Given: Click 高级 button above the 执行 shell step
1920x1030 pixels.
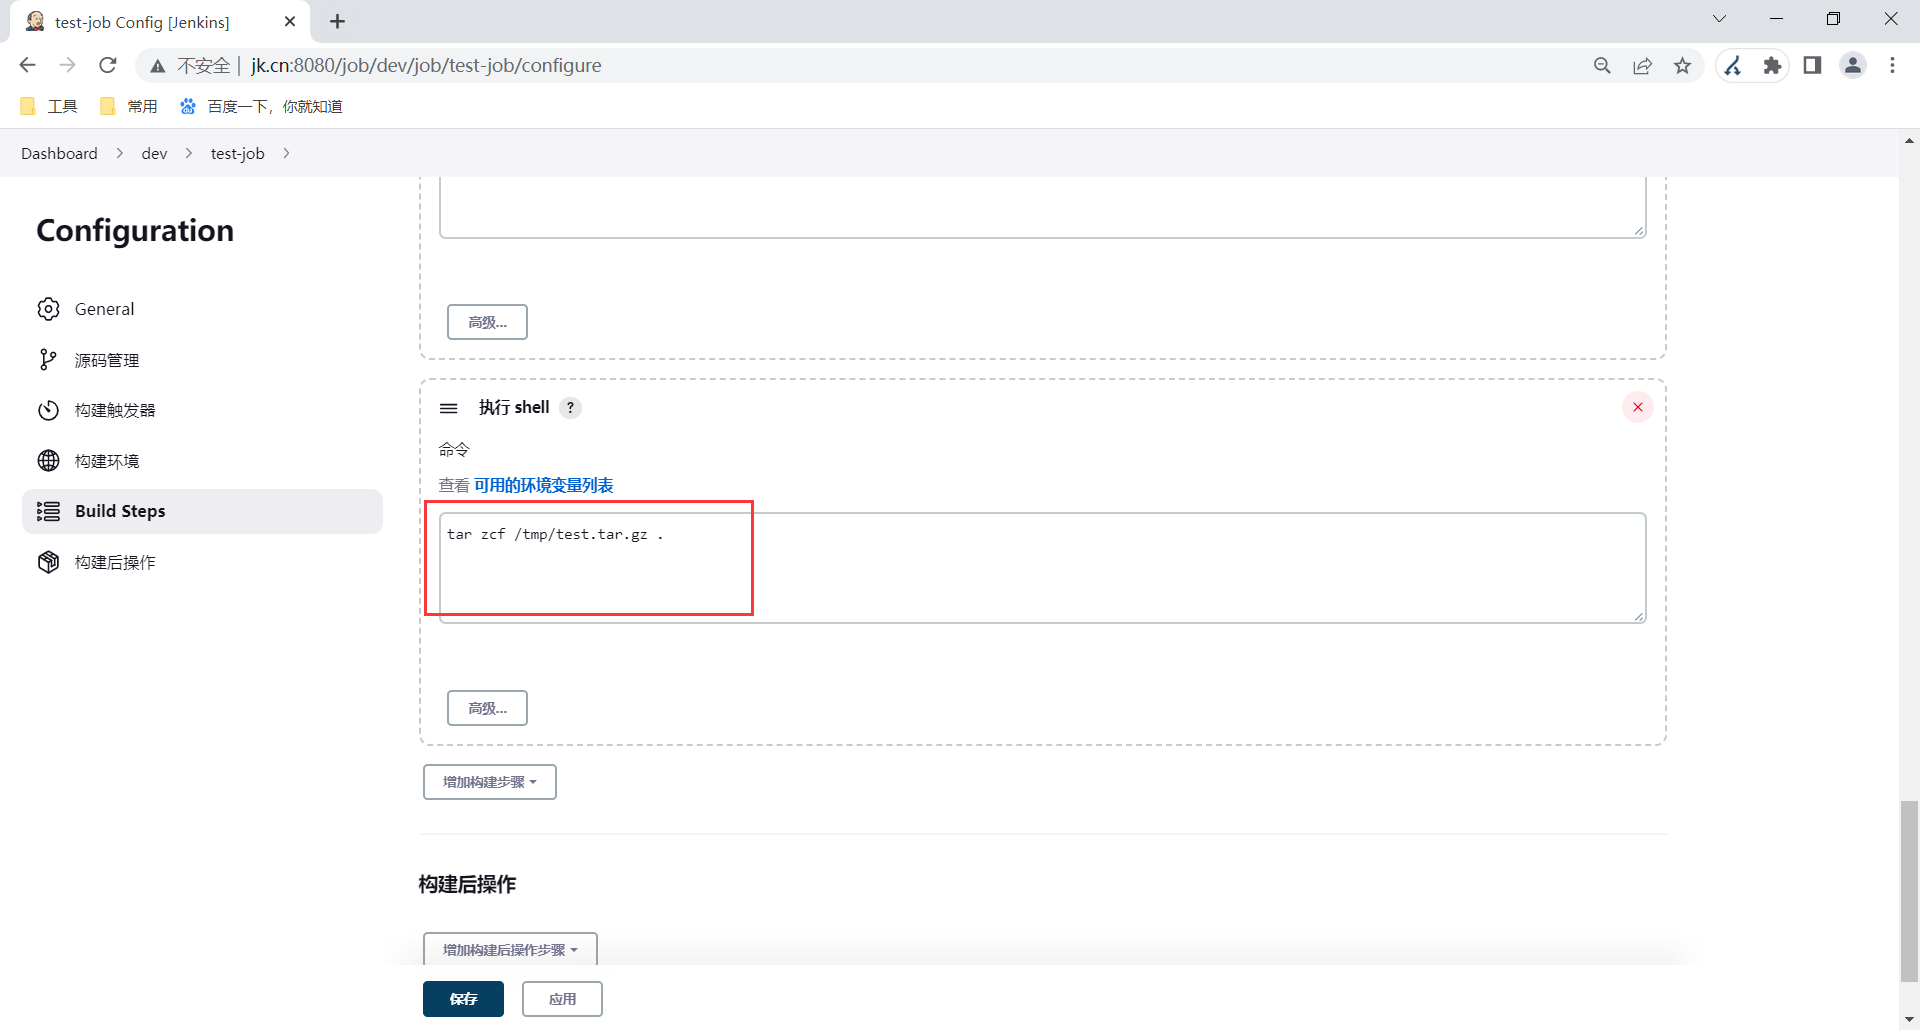Looking at the screenshot, I should click(487, 322).
